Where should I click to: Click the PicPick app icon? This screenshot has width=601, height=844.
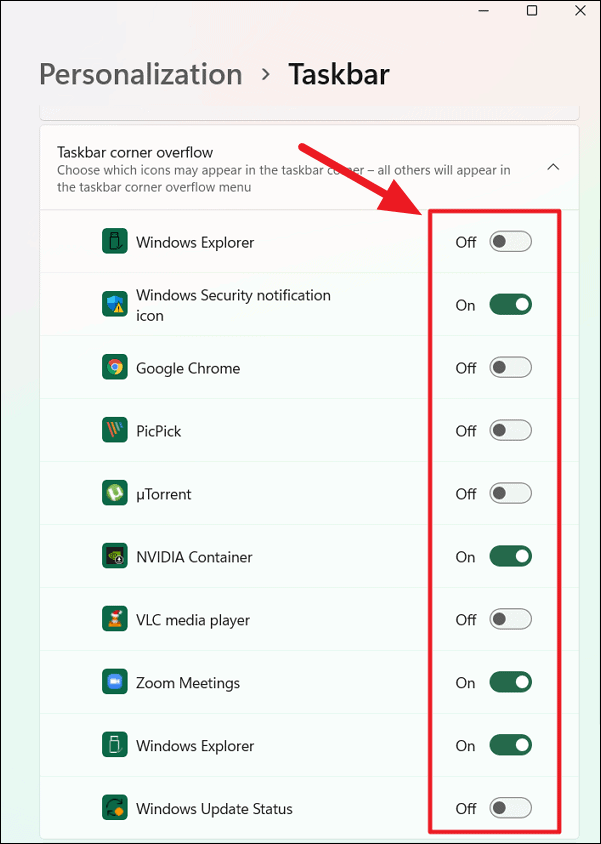[x=115, y=430]
